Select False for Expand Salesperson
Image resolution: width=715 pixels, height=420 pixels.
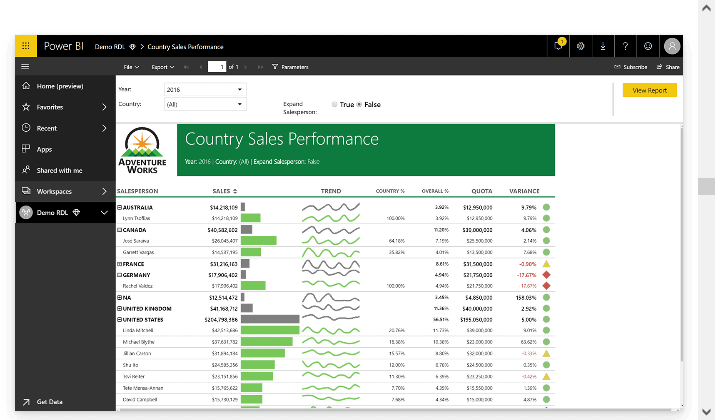[x=359, y=104]
